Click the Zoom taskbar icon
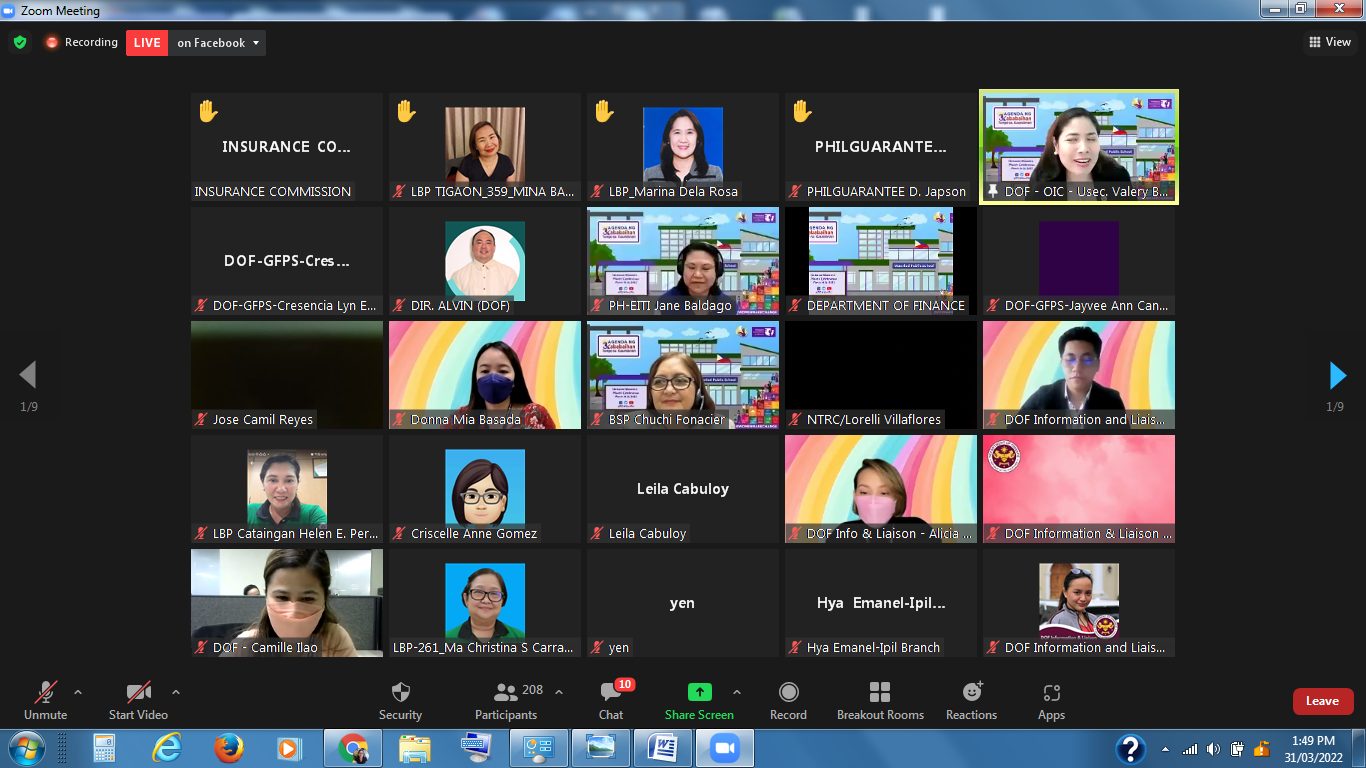This screenshot has height=768, width=1366. pyautogui.click(x=725, y=749)
